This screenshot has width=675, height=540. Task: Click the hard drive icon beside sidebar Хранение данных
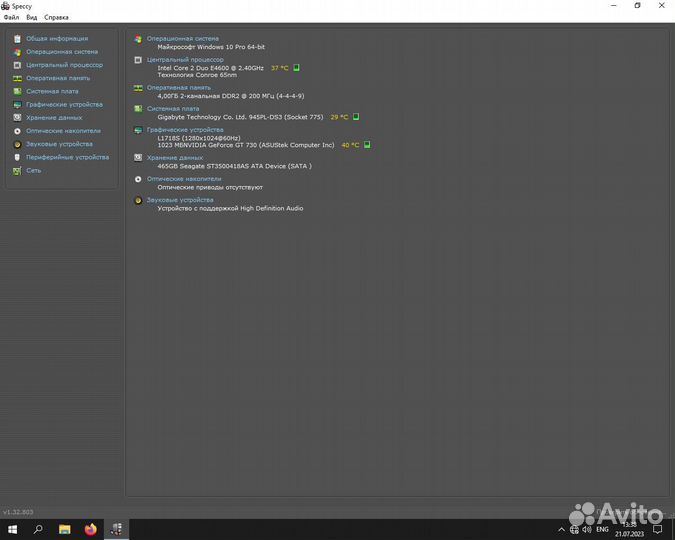coord(17,117)
